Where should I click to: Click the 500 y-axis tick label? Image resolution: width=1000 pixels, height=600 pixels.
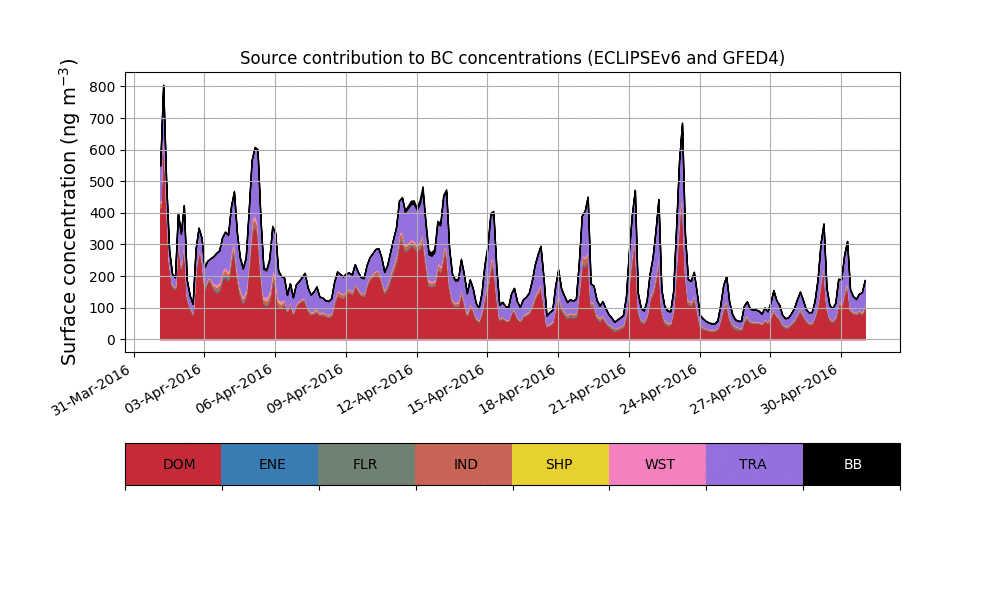coord(102,182)
